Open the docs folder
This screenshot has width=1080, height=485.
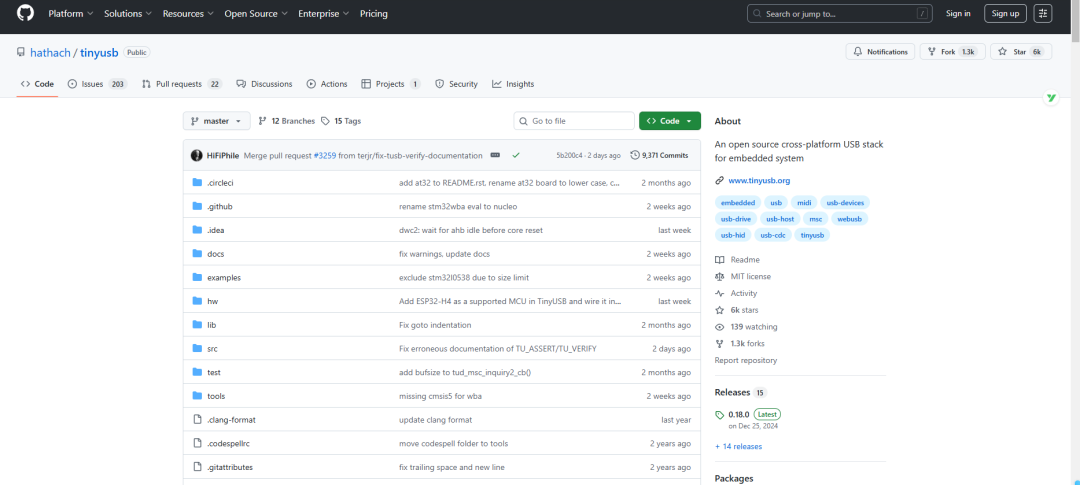point(216,254)
